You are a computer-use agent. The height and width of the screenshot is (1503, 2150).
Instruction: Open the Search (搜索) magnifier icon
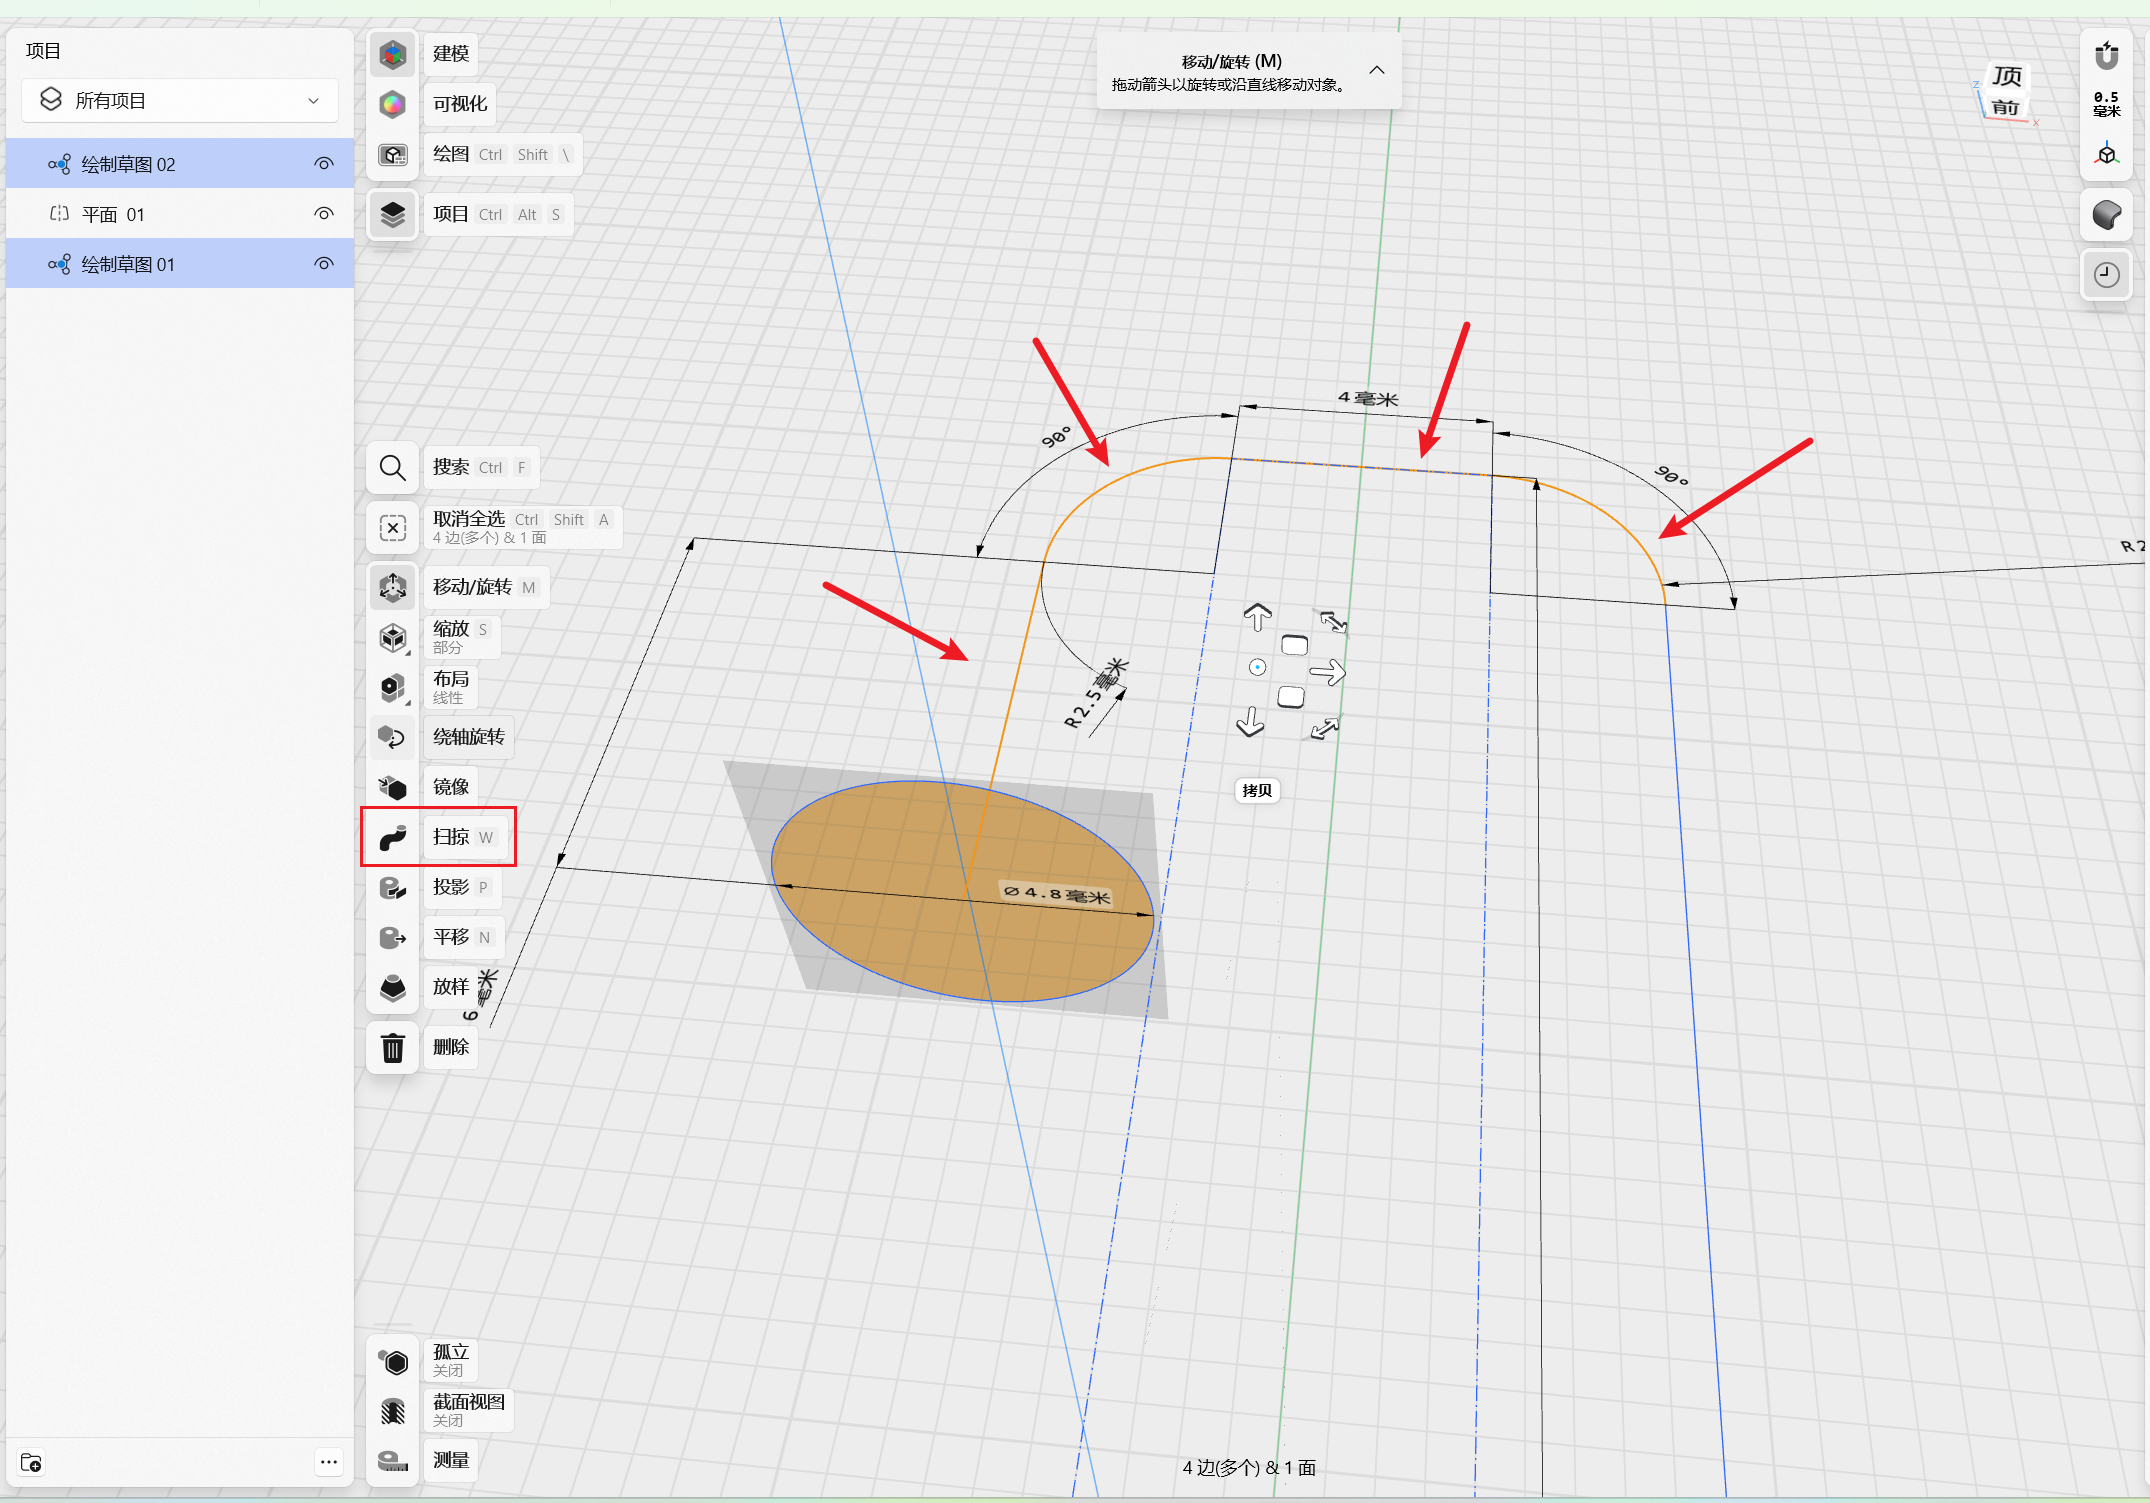click(x=393, y=467)
